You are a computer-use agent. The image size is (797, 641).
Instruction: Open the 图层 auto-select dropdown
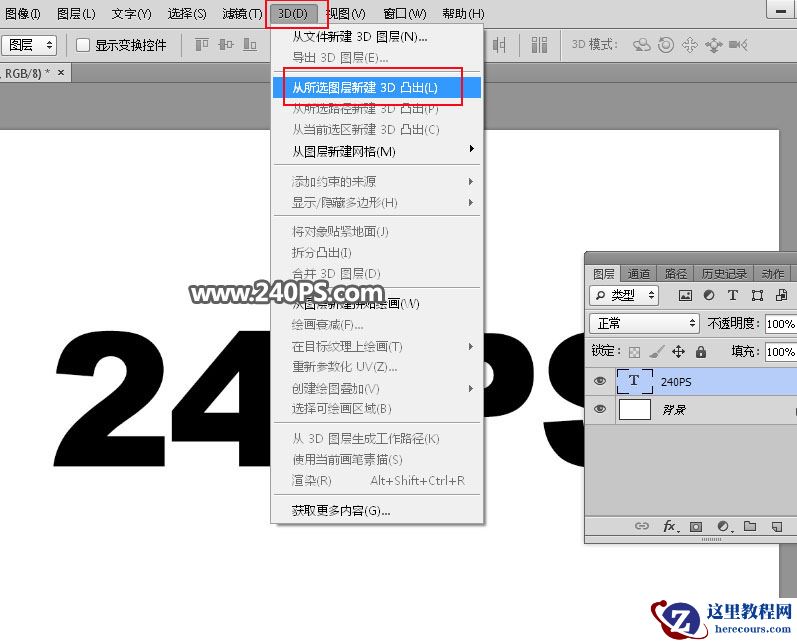[29, 45]
